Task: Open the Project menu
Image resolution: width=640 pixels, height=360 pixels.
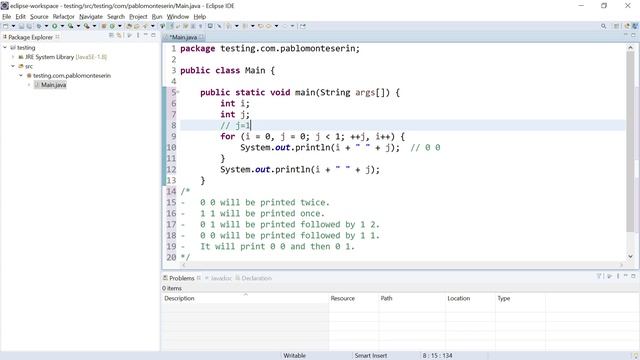Action: (138, 17)
